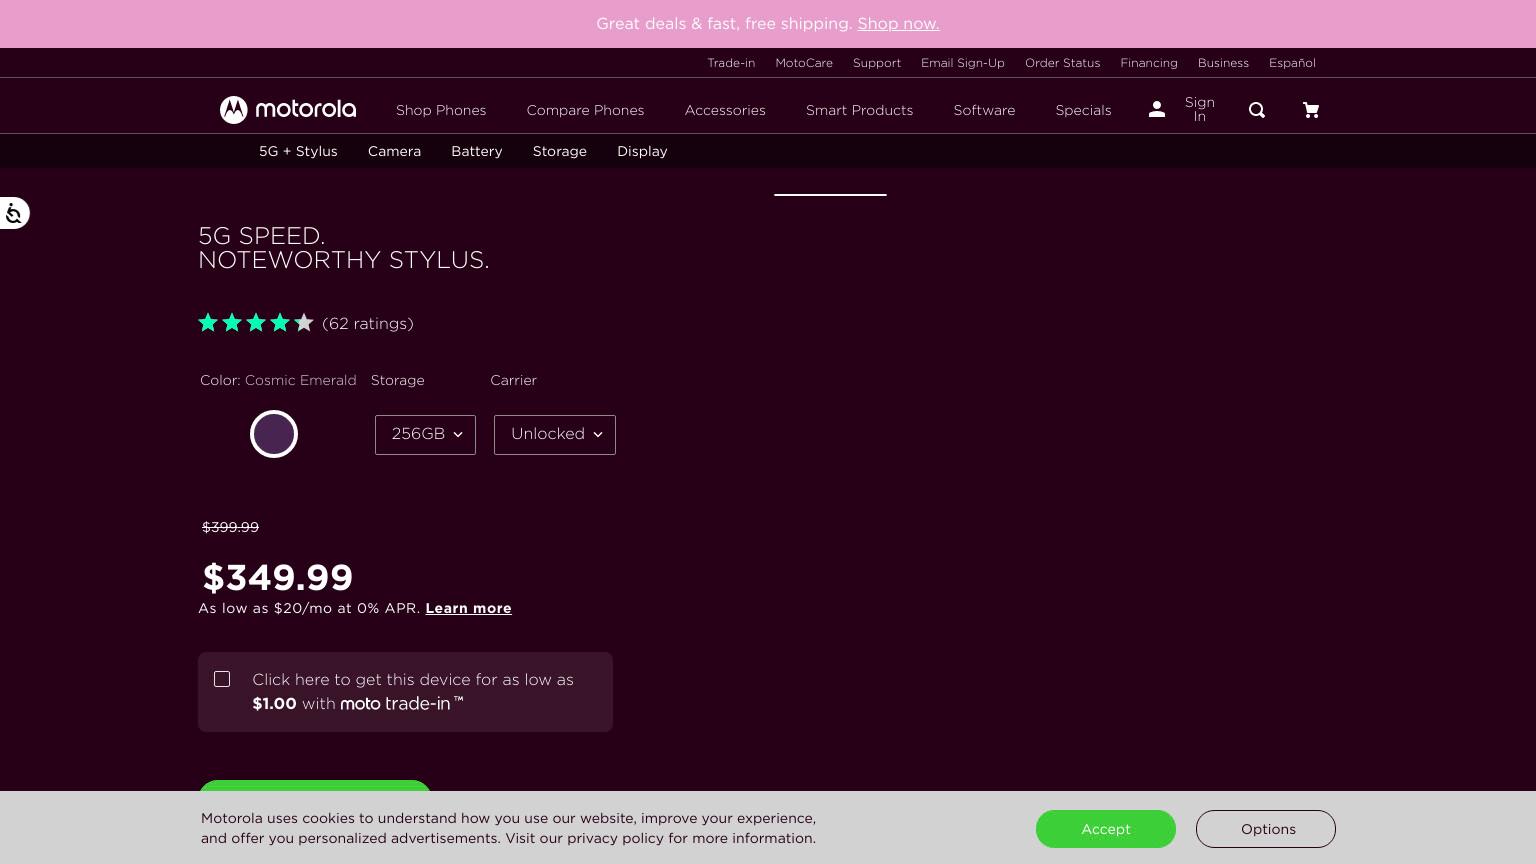Open Email Sign-Up link
Screen dimensions: 1536x864
963,62
